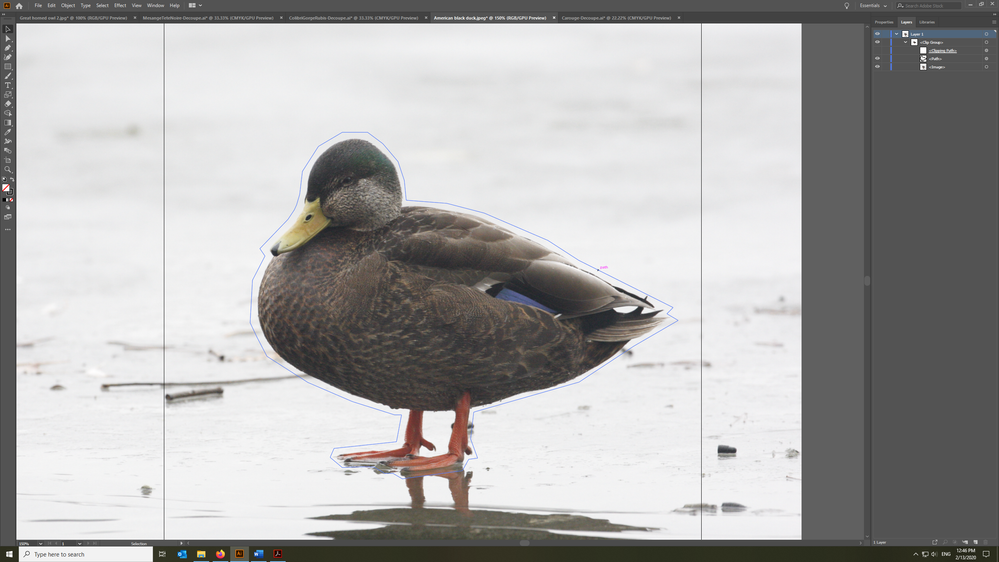The height and width of the screenshot is (562, 999).
Task: Select the Type tool
Action: click(x=8, y=85)
